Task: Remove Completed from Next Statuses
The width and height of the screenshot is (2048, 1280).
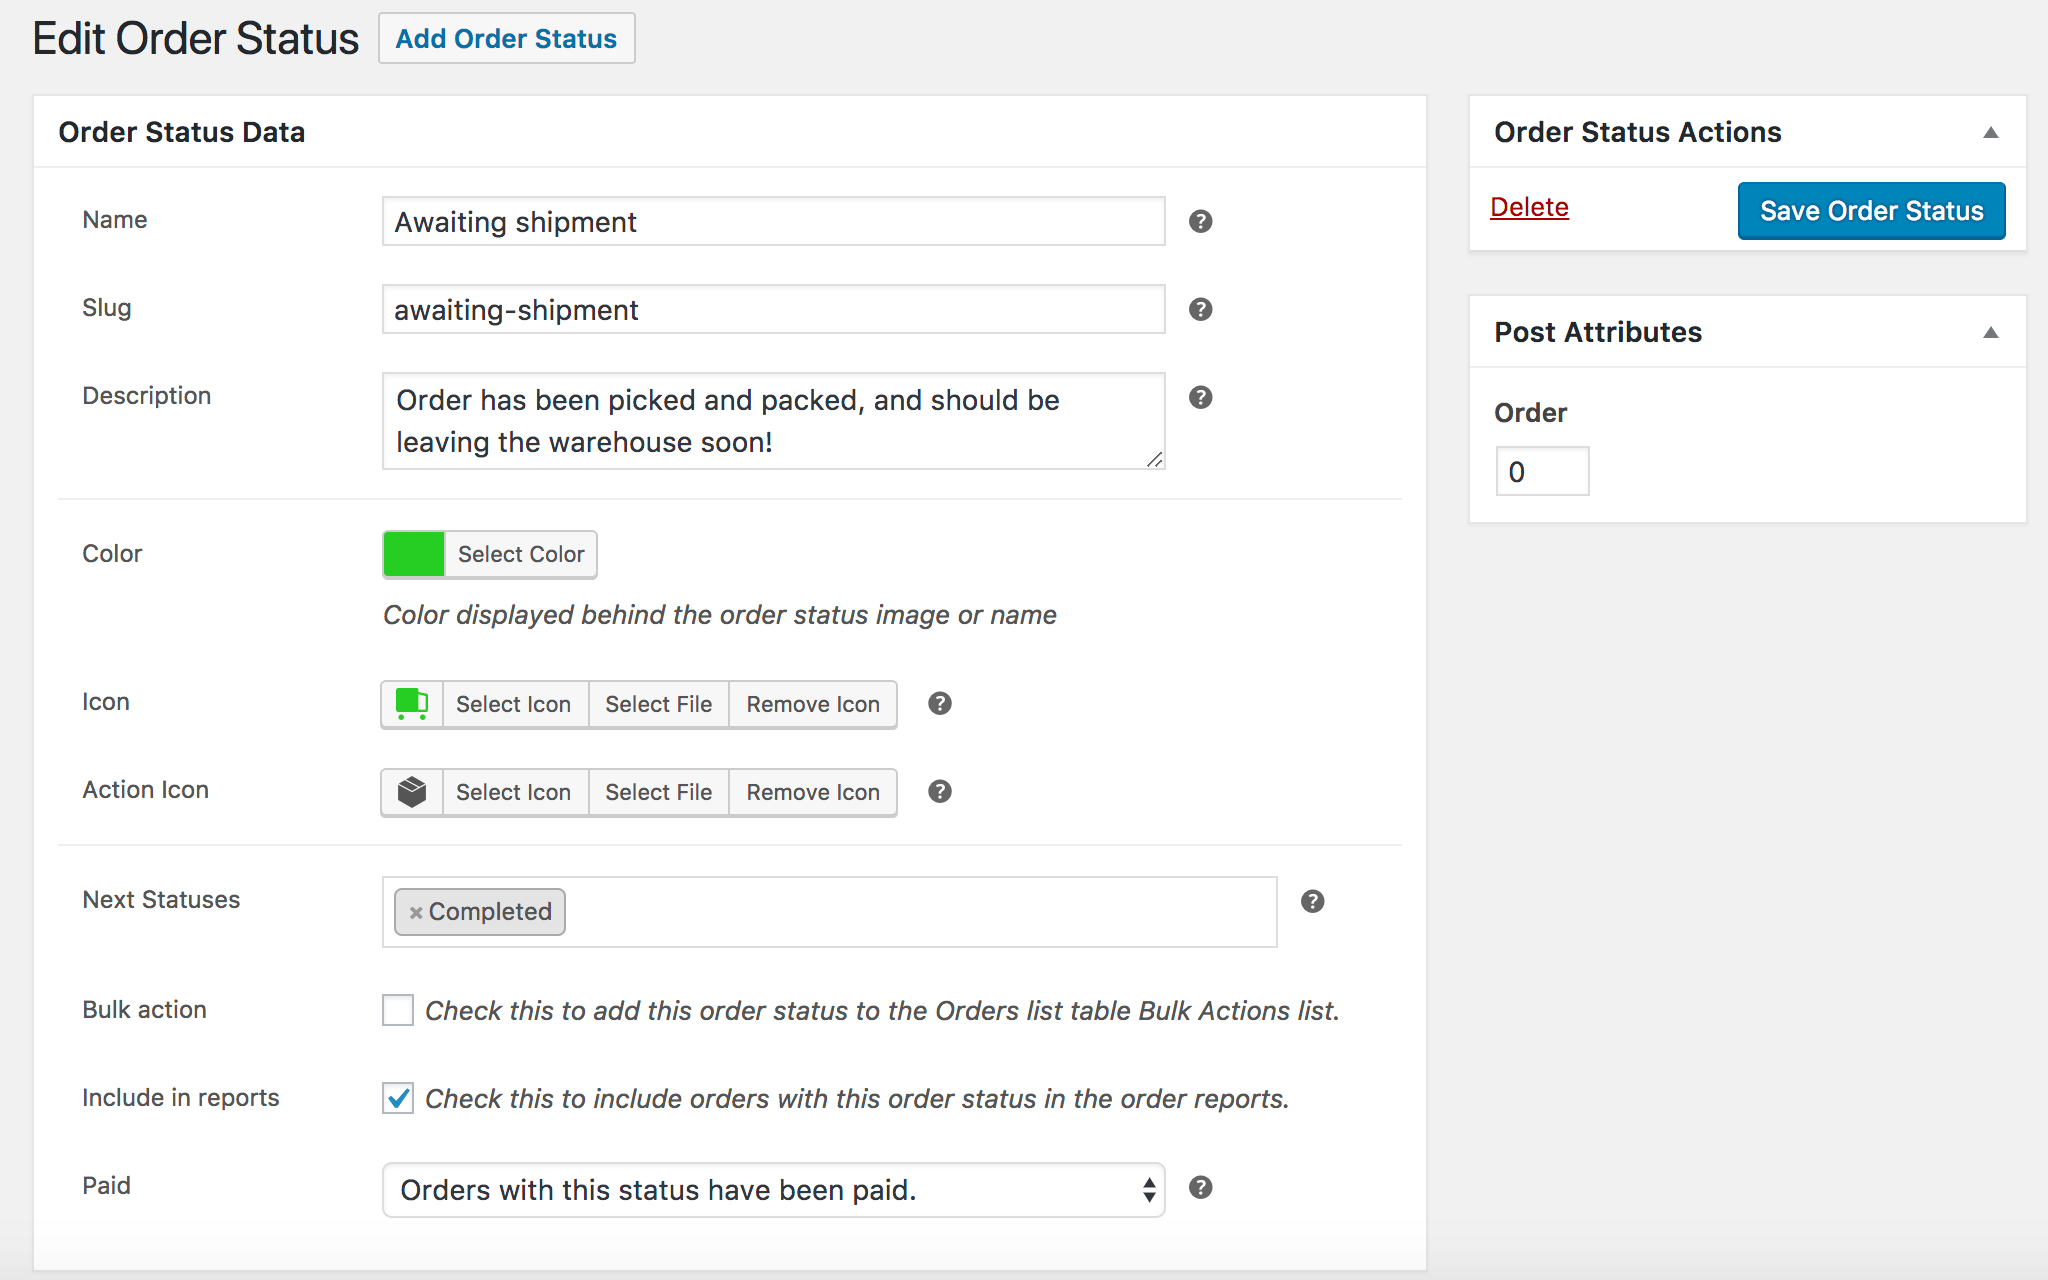Action: coord(416,912)
